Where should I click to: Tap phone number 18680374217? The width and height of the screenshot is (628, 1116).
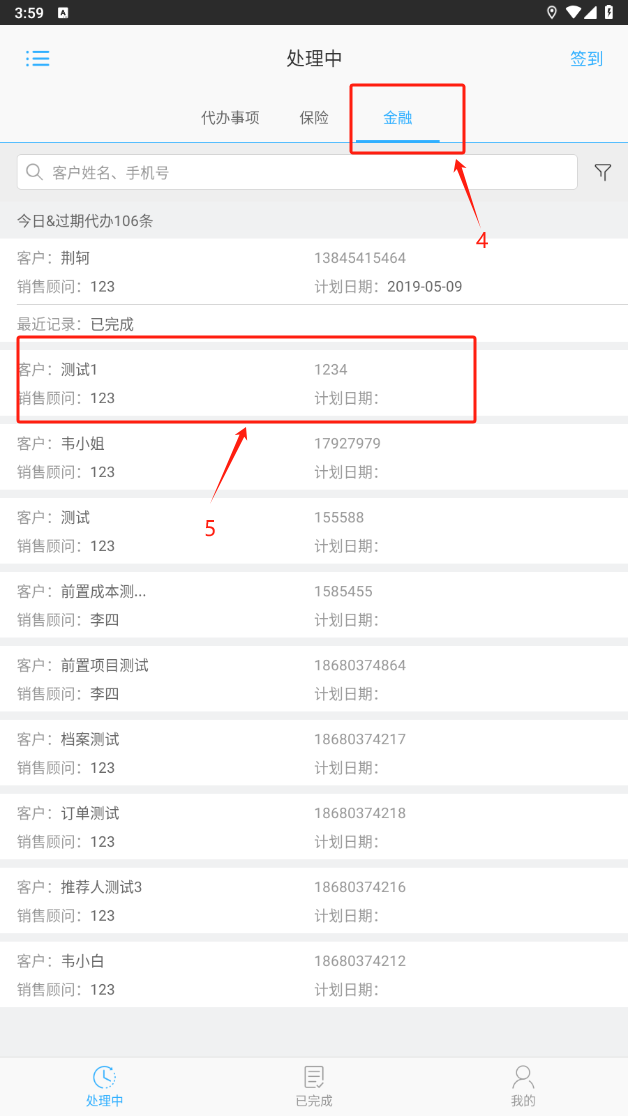pos(360,740)
